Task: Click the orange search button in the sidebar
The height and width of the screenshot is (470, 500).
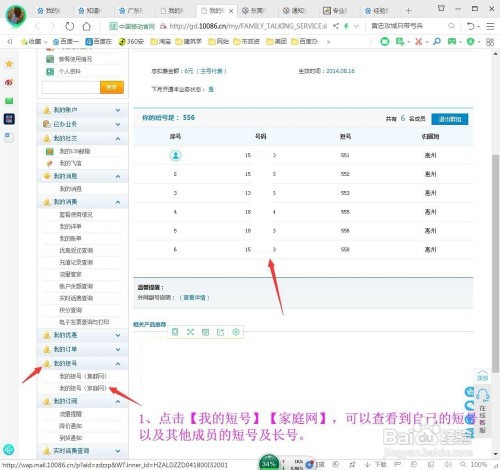Action: [112, 87]
